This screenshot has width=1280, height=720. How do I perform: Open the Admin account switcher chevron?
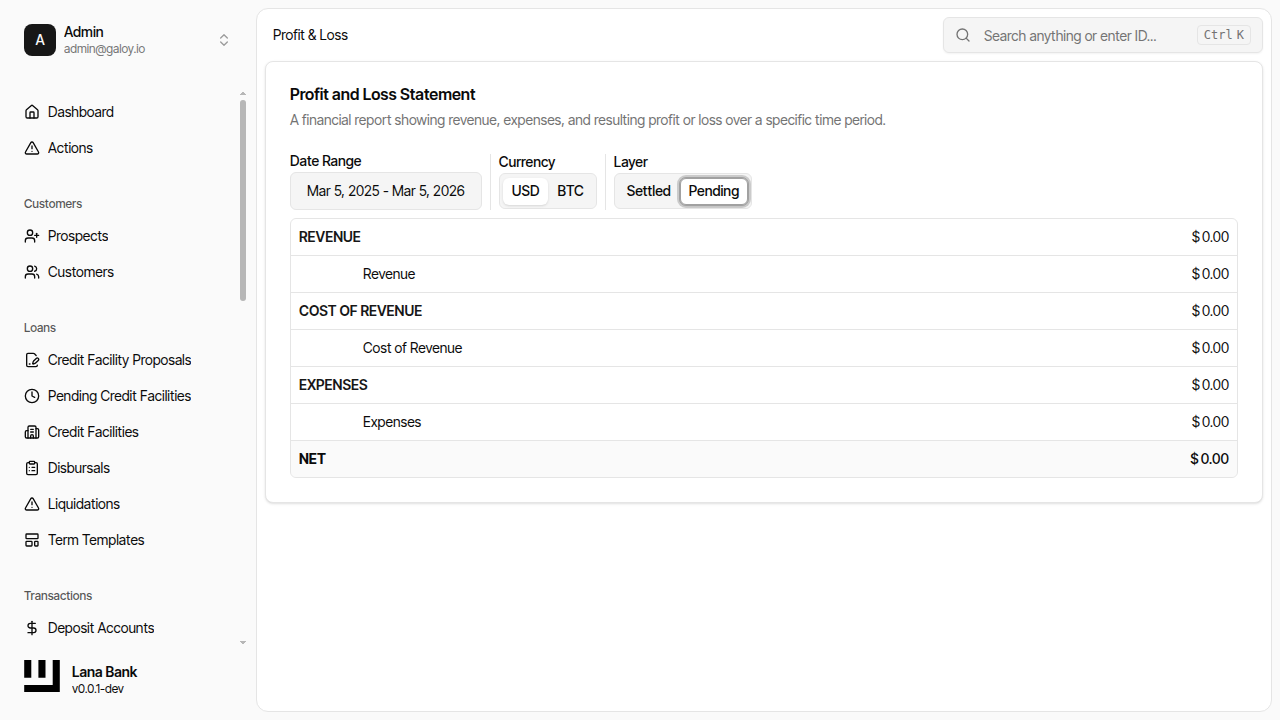pyautogui.click(x=224, y=40)
